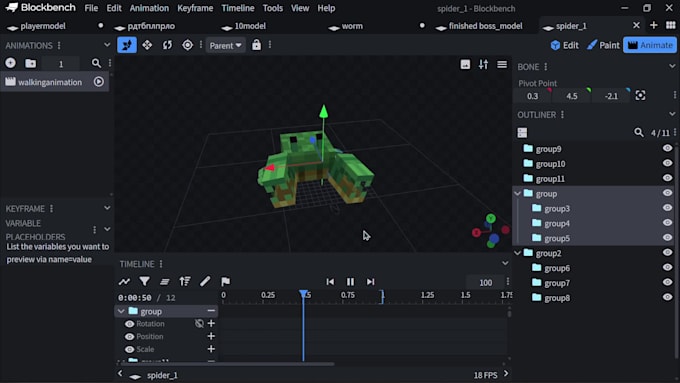Image resolution: width=680 pixels, height=383 pixels.
Task: Select the Rotate tool
Action: pos(167,45)
